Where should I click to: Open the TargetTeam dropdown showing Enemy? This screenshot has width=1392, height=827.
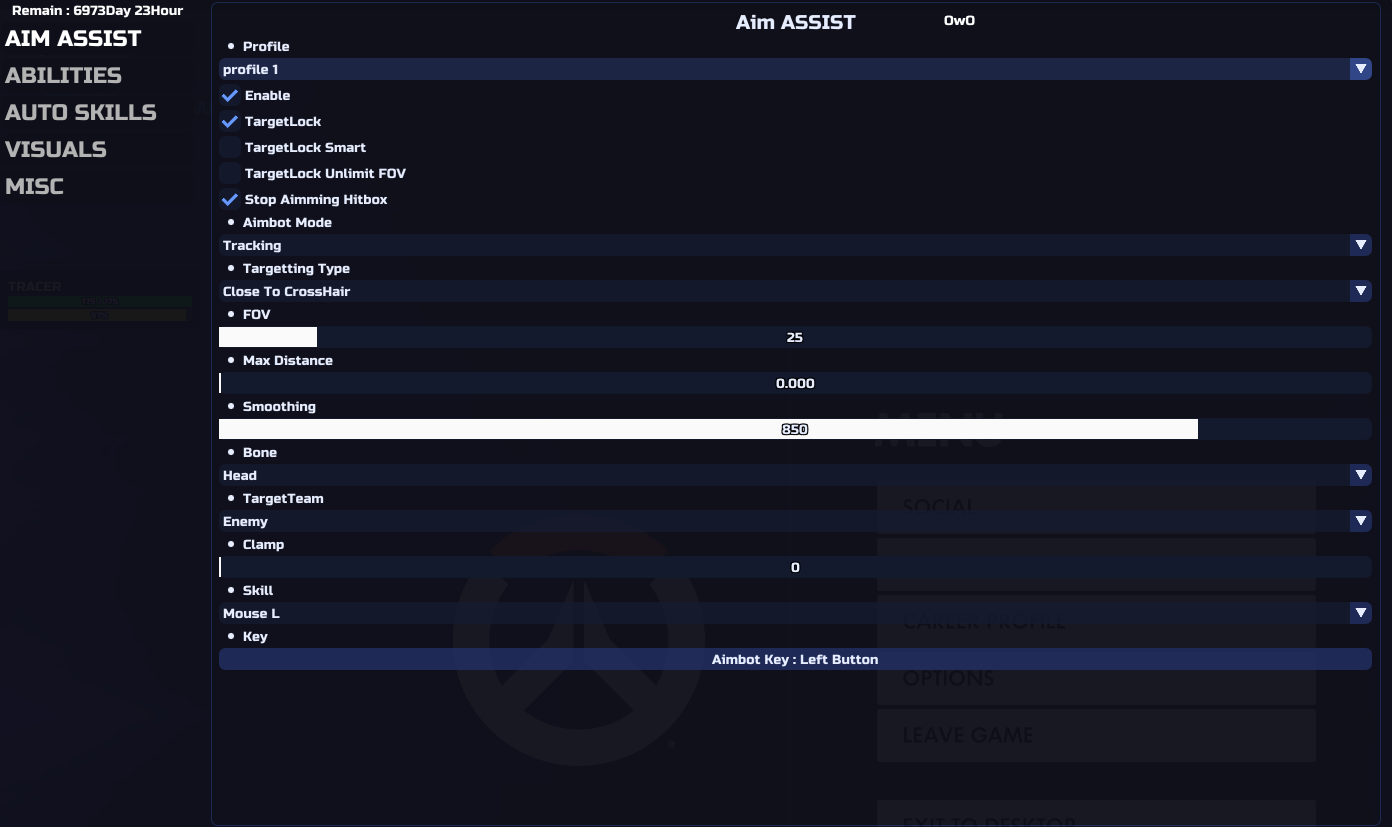pos(795,521)
